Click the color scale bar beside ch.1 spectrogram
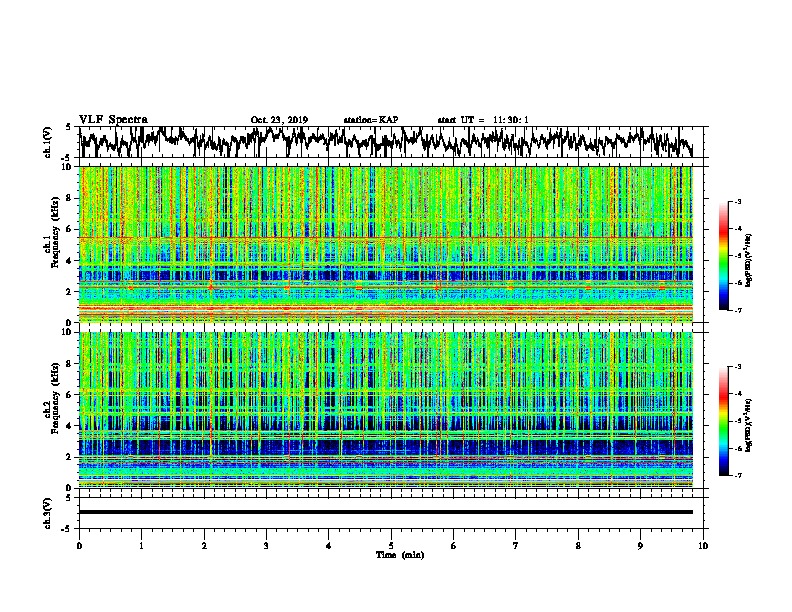Viewport: 792px width, 612px height. point(724,256)
